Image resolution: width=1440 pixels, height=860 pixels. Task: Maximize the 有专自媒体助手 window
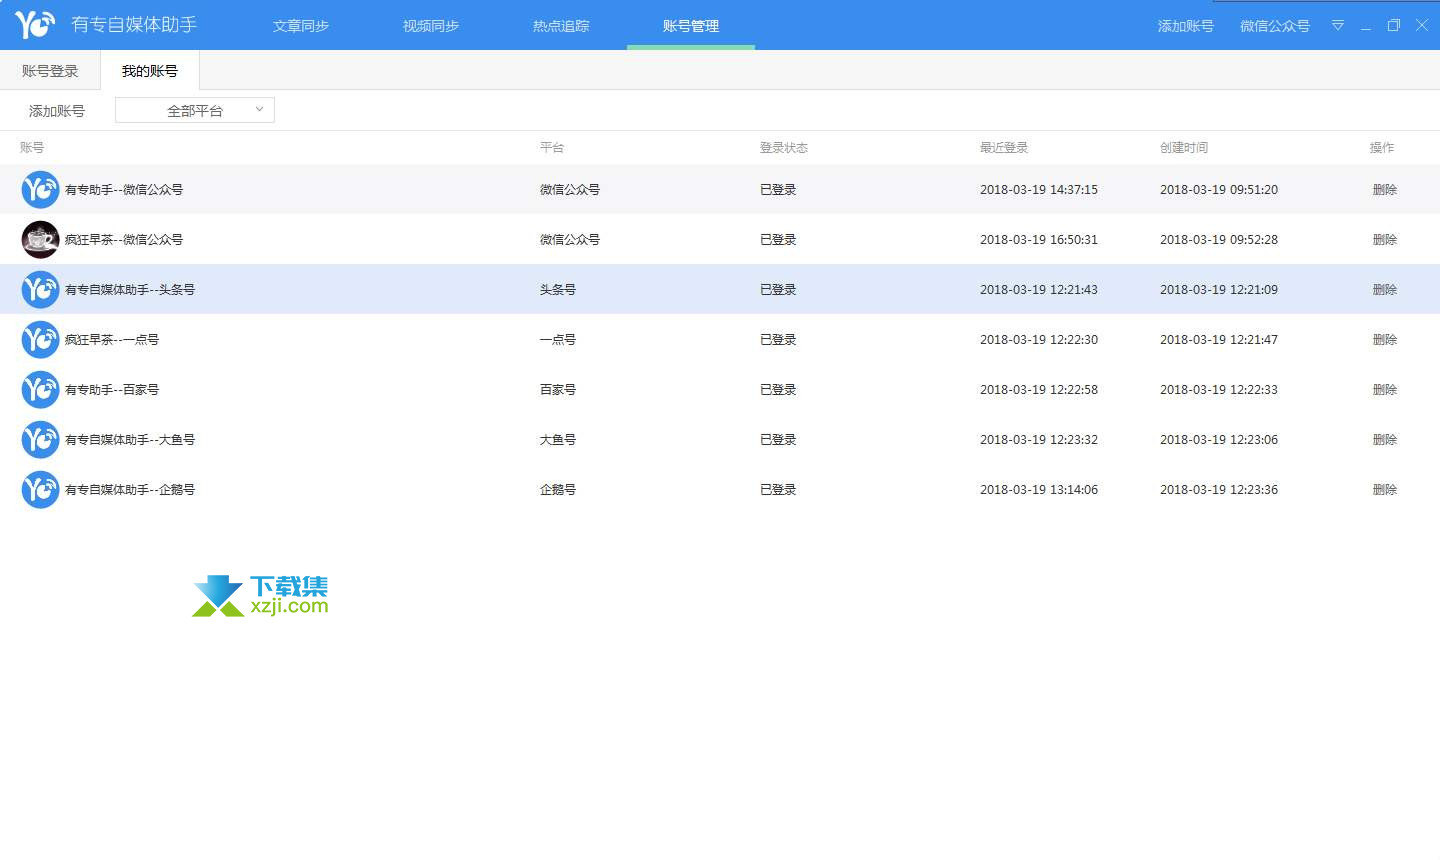(1393, 25)
